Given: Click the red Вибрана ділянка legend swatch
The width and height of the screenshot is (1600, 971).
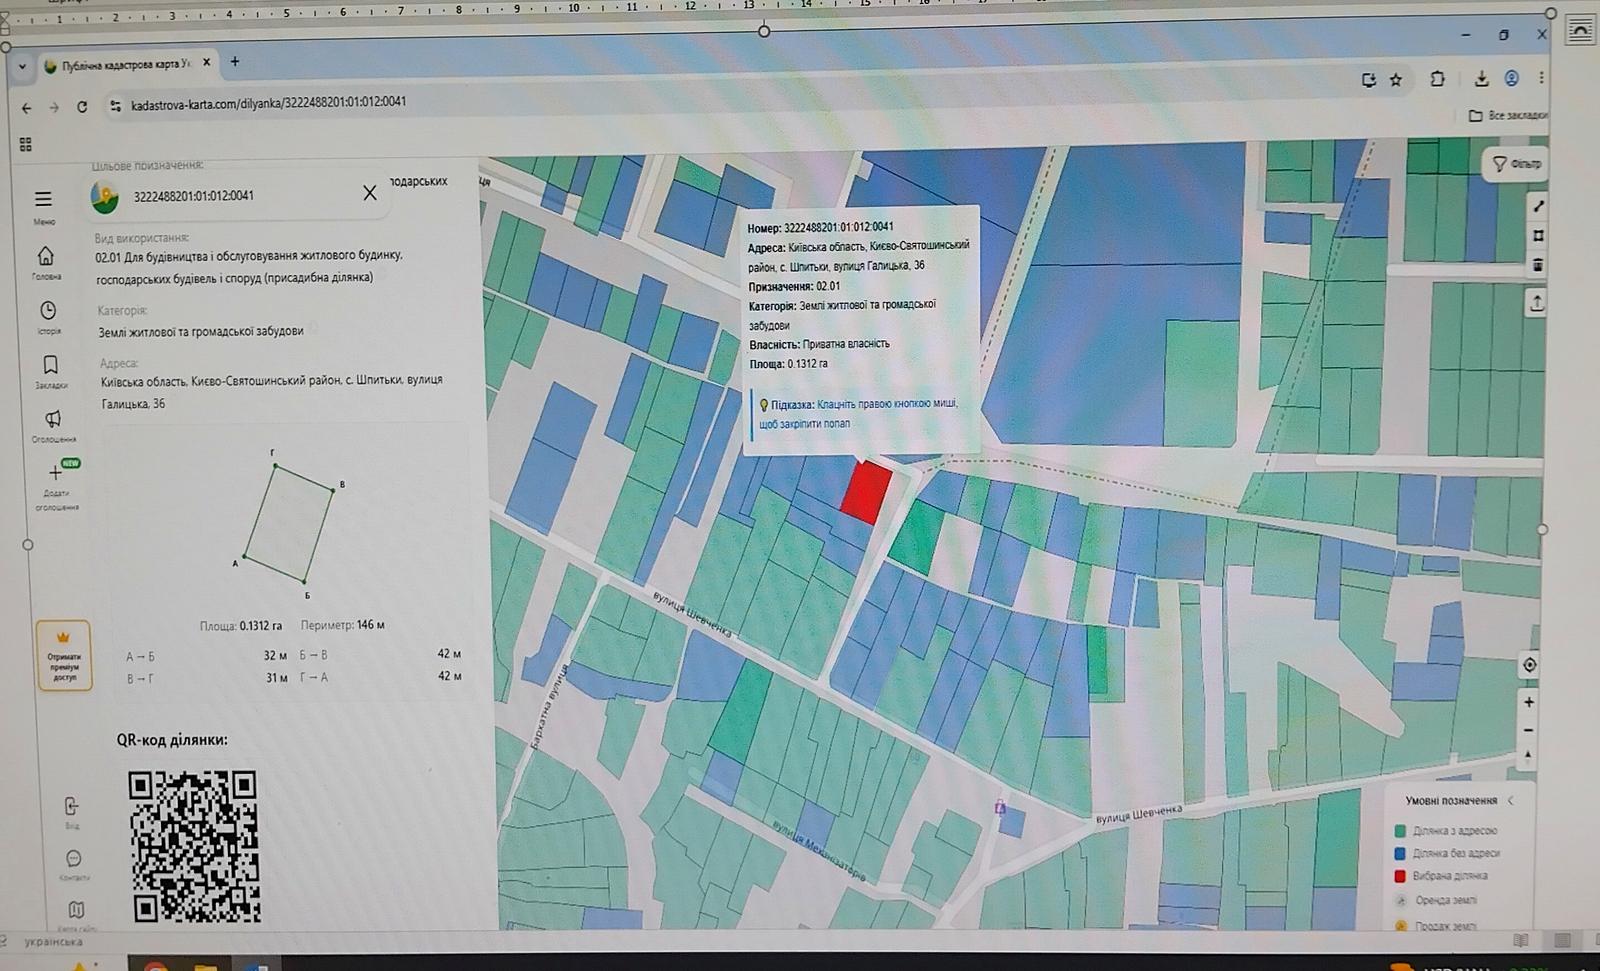Looking at the screenshot, I should point(1400,876).
